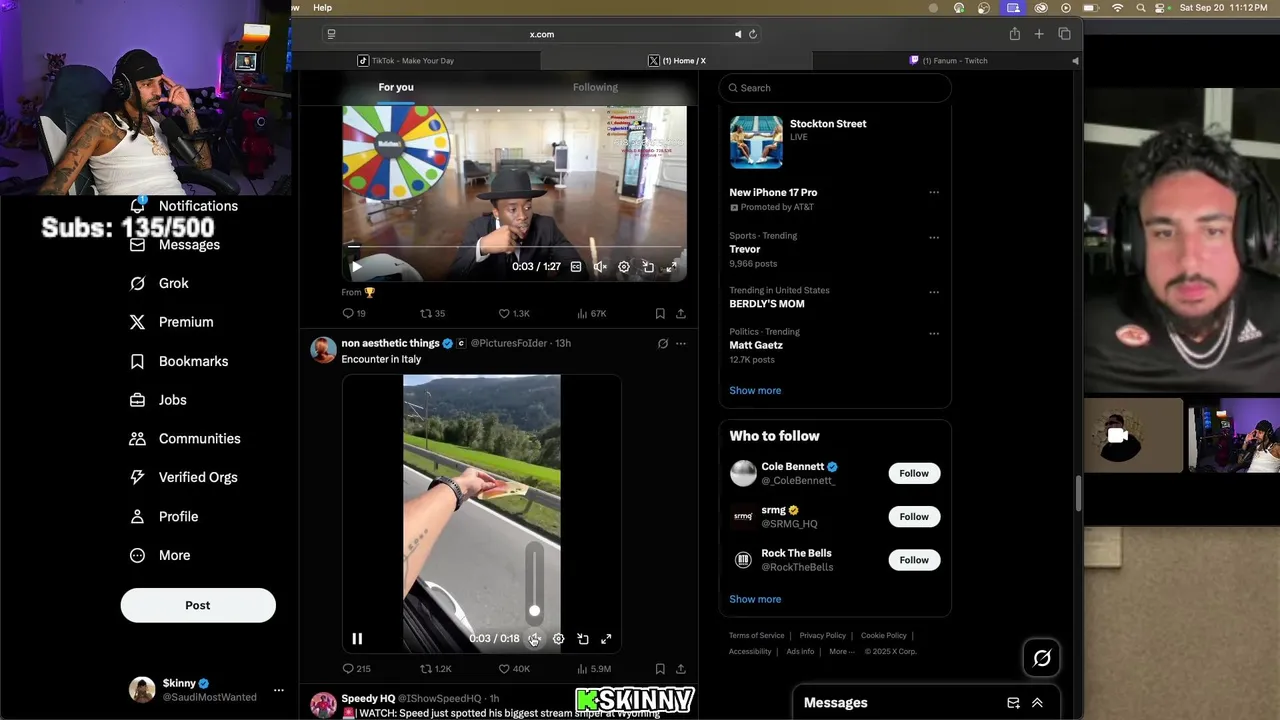
Task: Go to Profile page
Action: 166,516
